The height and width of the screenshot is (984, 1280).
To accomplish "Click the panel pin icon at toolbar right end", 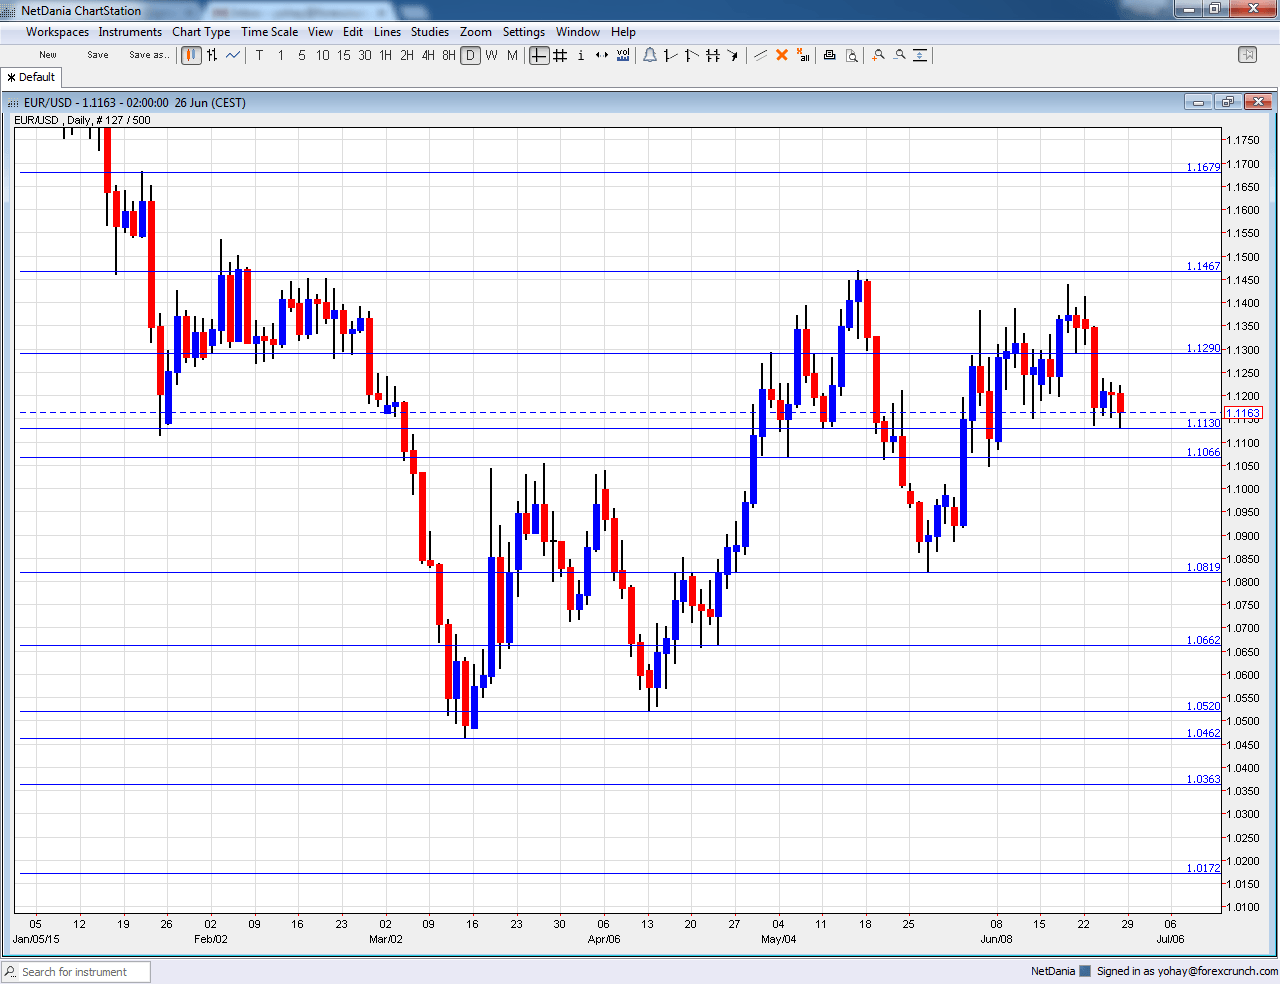I will (1247, 55).
